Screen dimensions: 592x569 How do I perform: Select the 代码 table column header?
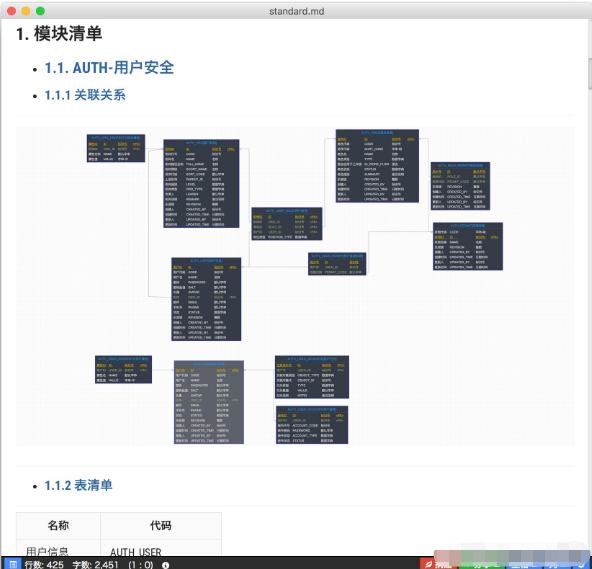(161, 525)
